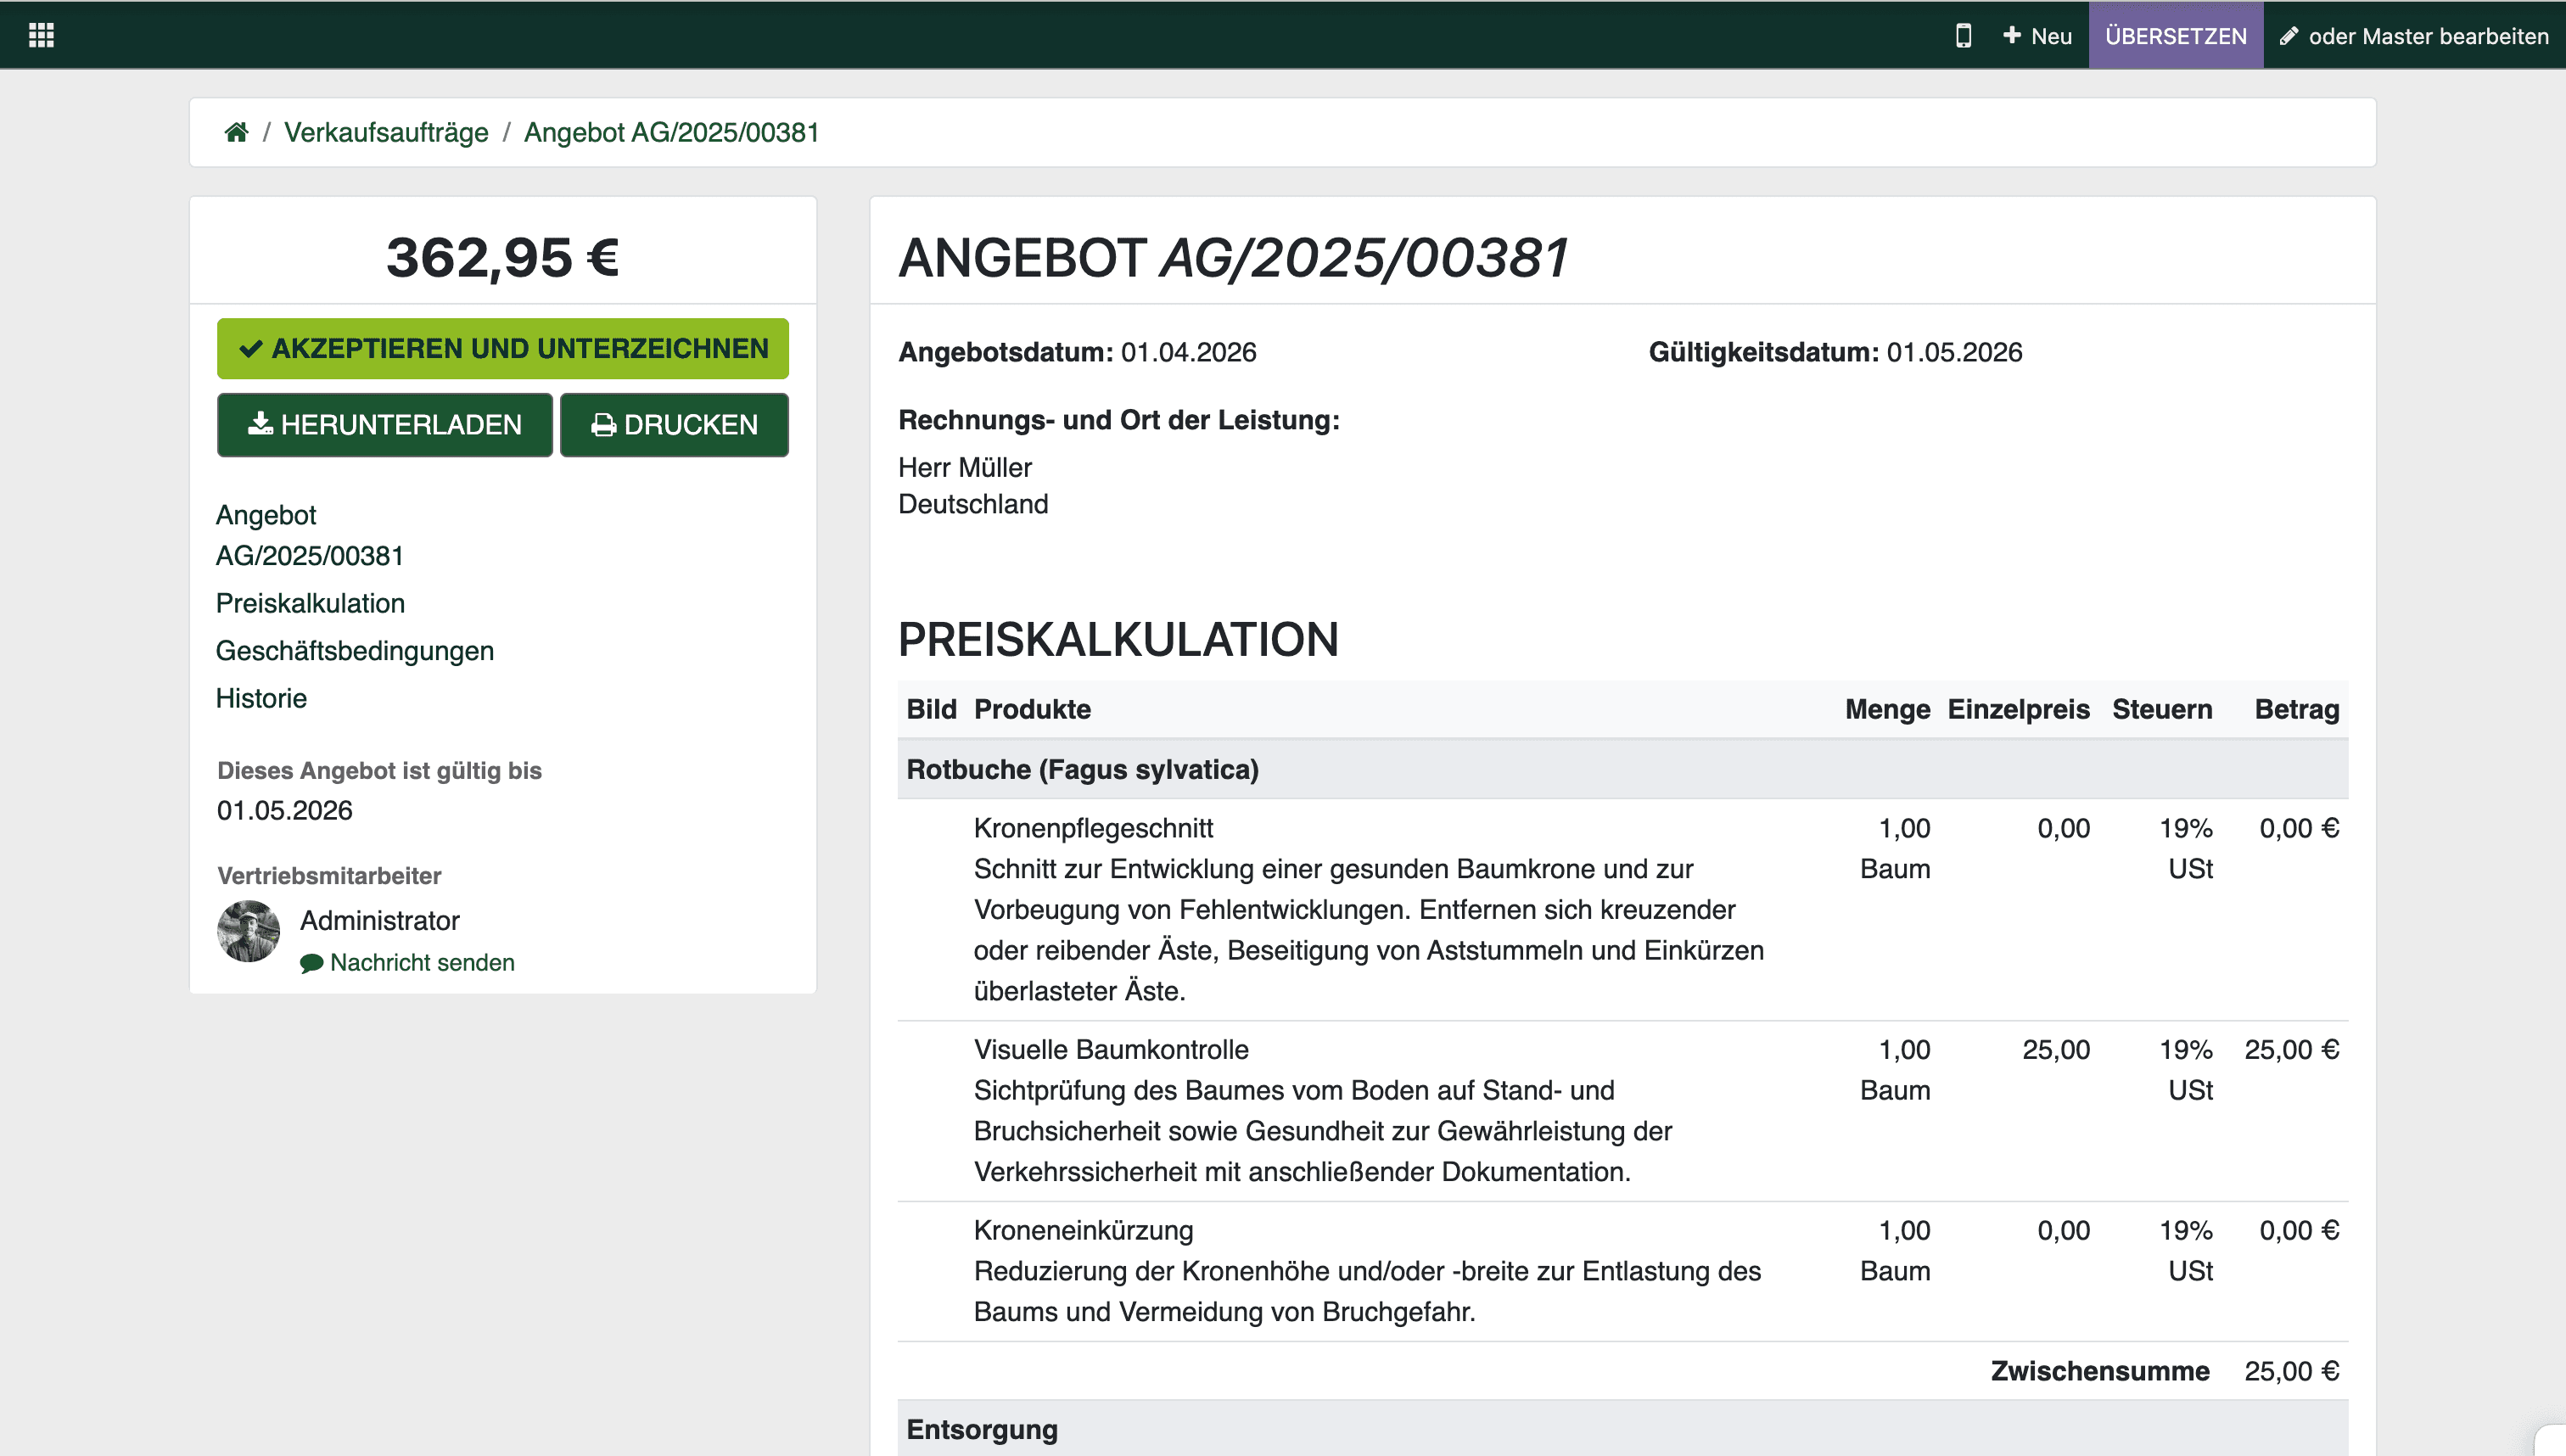Open Verkaufsaufträge breadcrumb link
Image resolution: width=2566 pixels, height=1456 pixels.
[x=386, y=132]
